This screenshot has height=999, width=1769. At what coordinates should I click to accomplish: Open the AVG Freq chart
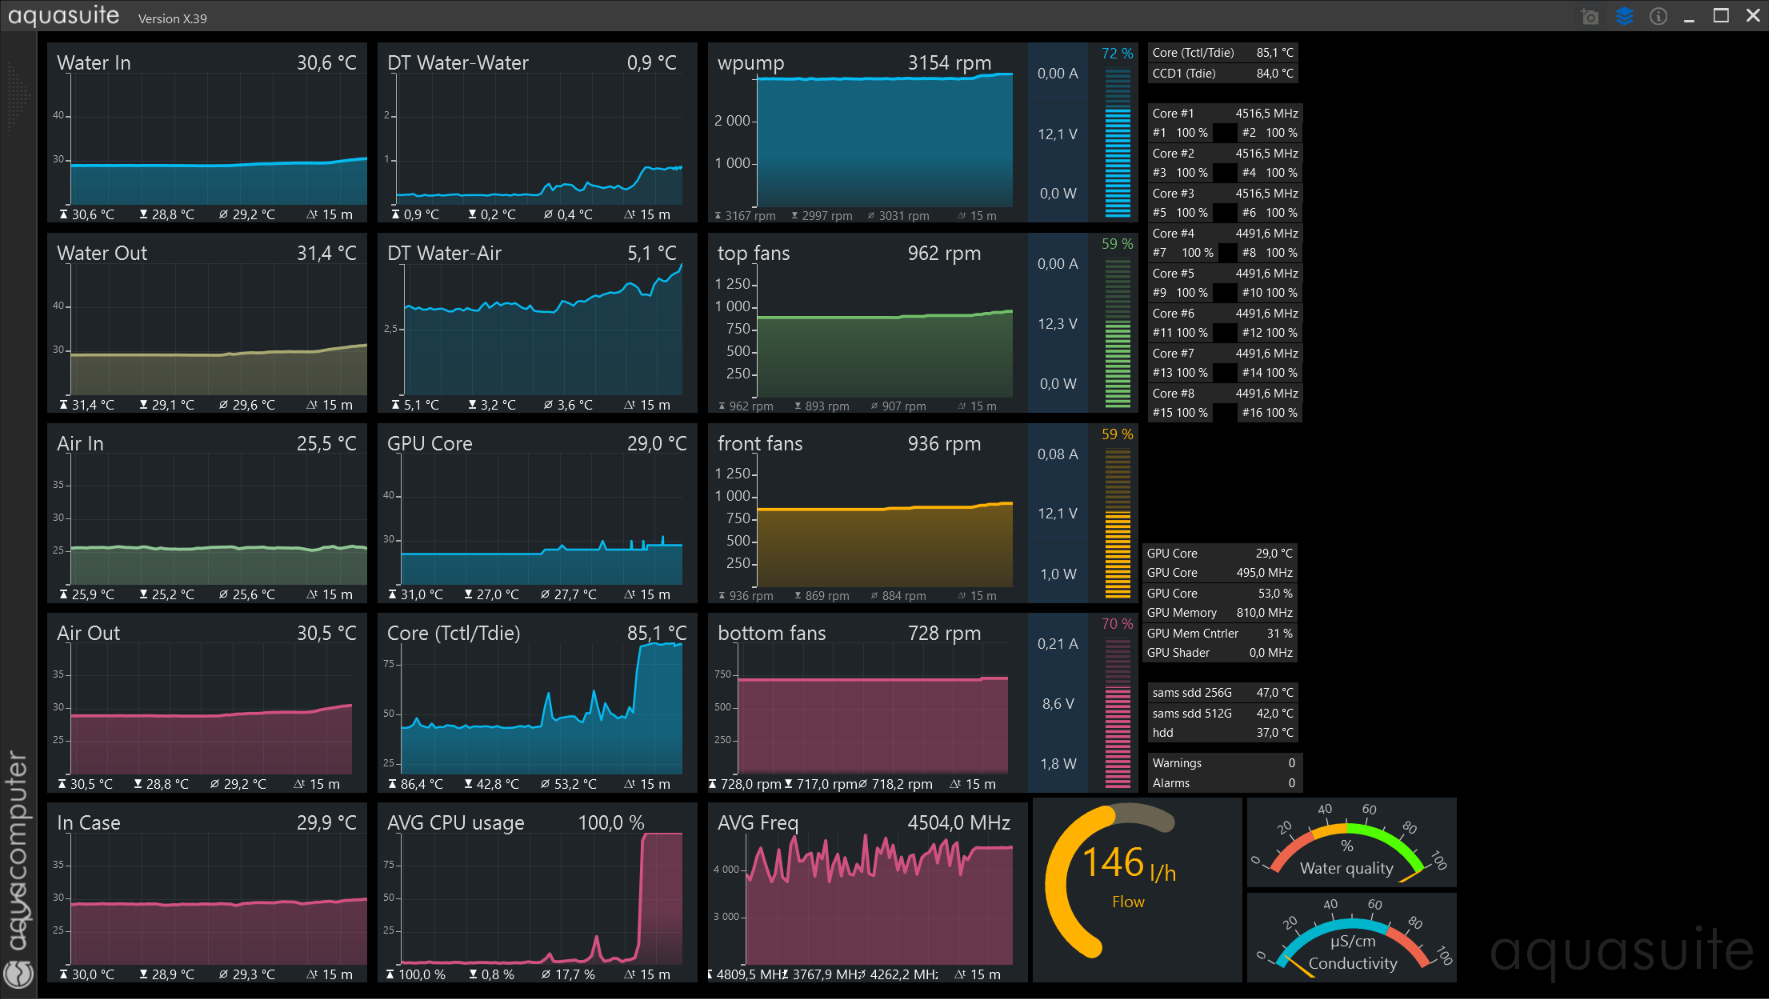[x=867, y=893]
